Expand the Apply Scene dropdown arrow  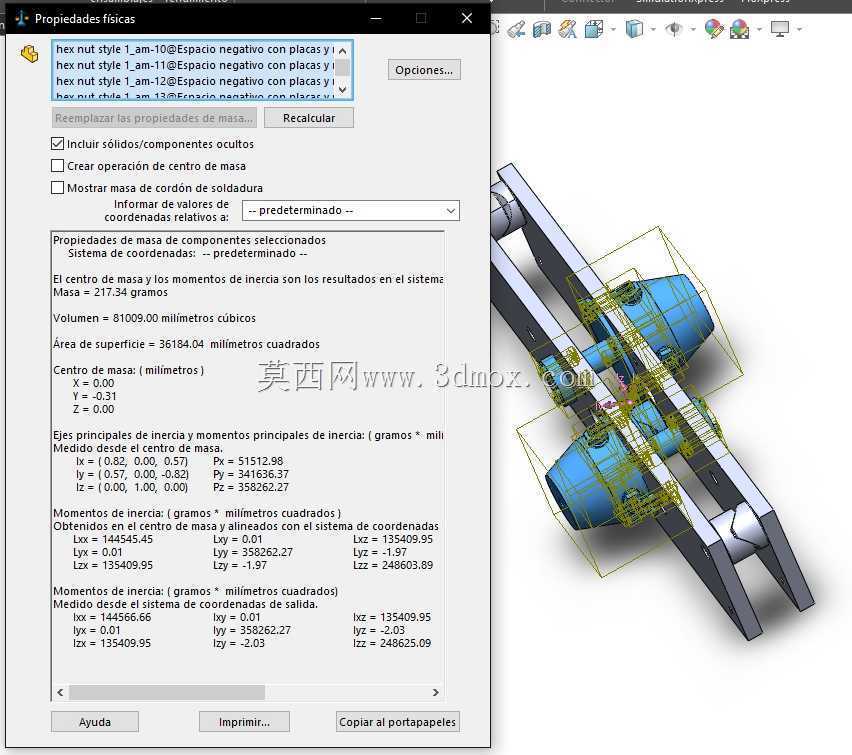(x=759, y=29)
